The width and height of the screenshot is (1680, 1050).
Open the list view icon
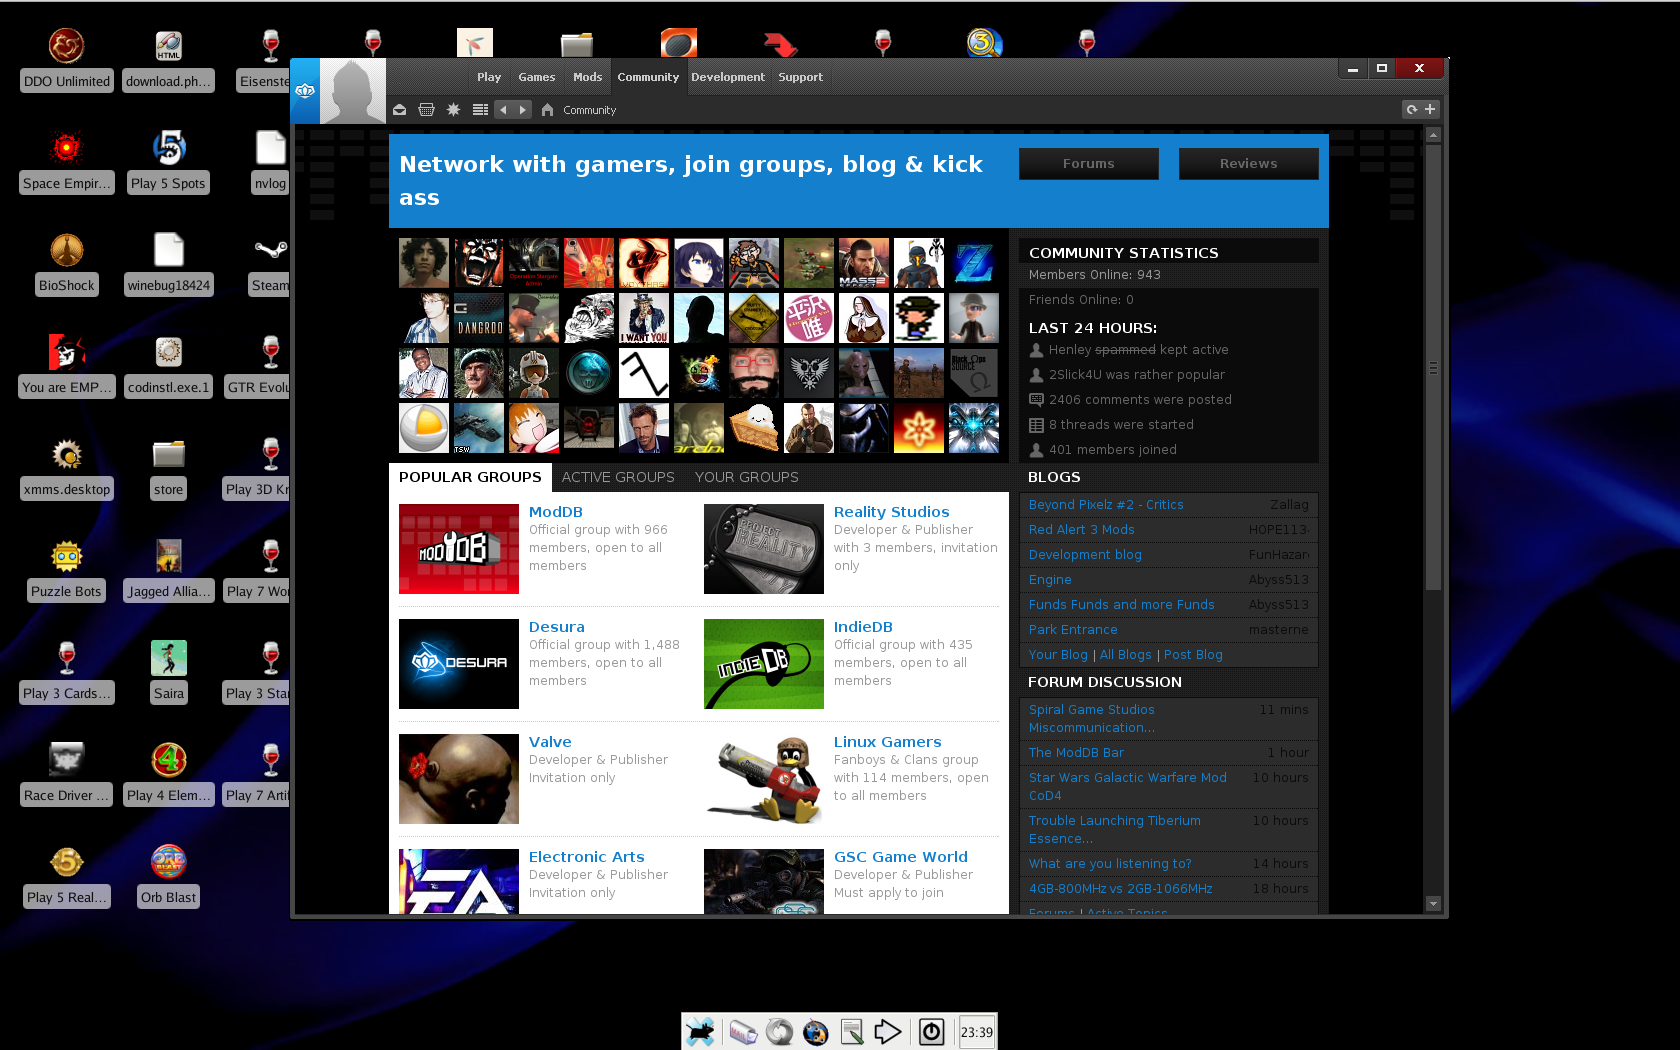coord(480,110)
